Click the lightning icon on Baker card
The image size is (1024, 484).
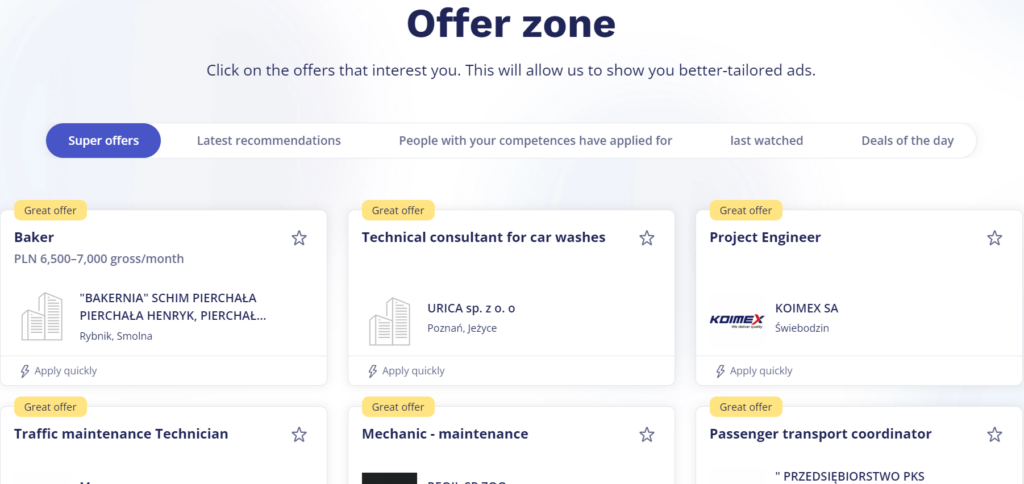pyautogui.click(x=25, y=371)
